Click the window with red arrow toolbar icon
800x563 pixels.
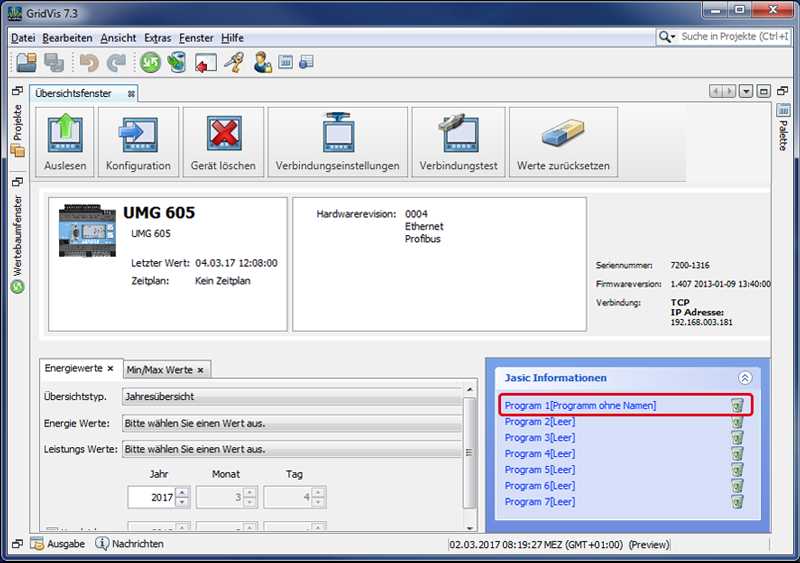(x=206, y=63)
